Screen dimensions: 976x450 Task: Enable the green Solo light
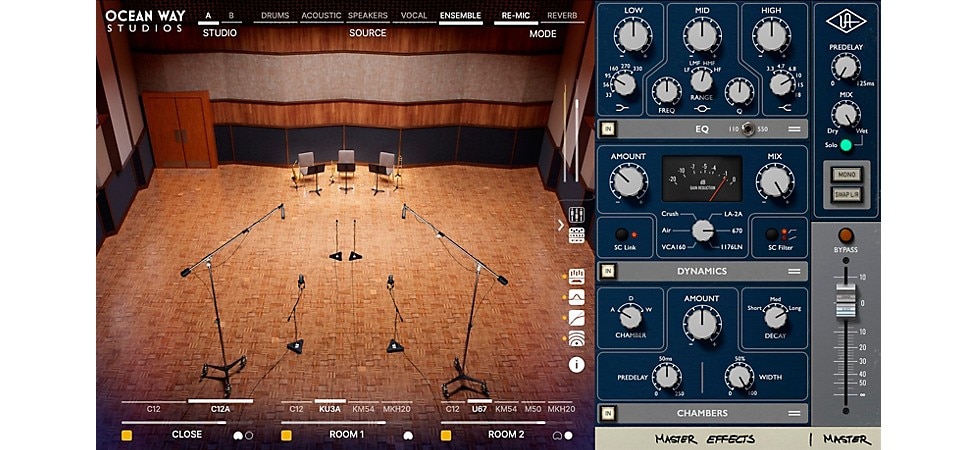coord(845,145)
